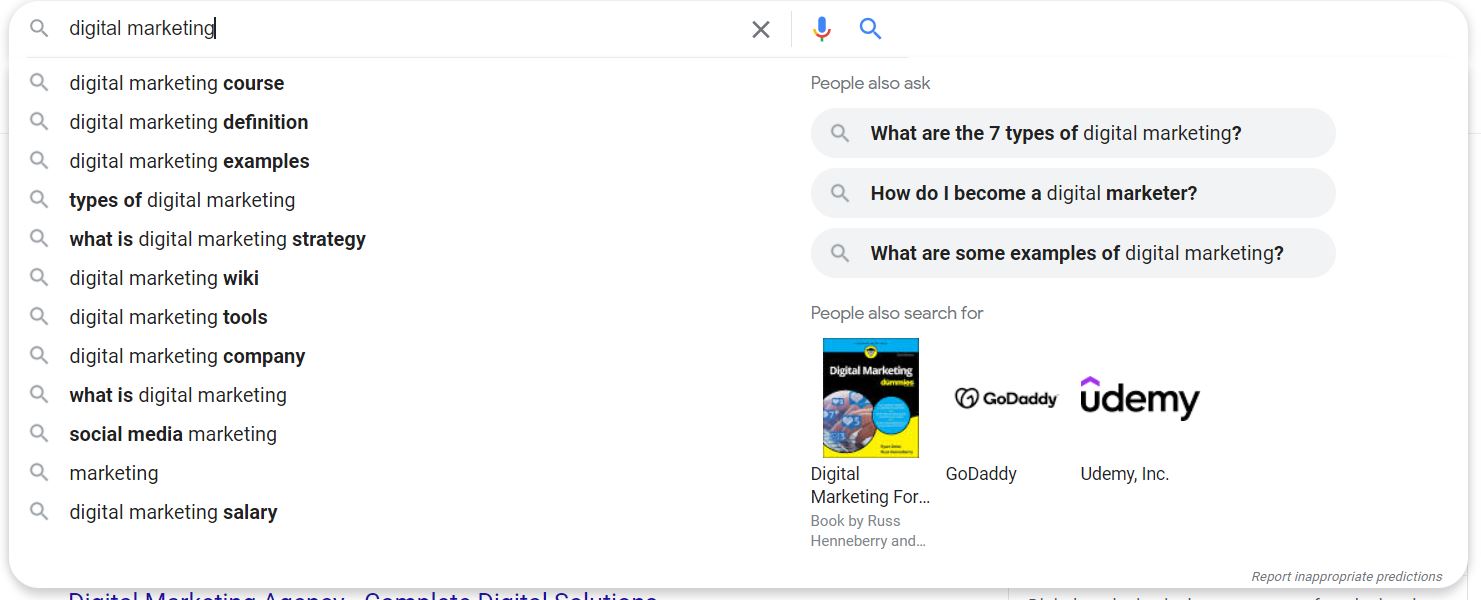The height and width of the screenshot is (600, 1481).
Task: Click inside the search input field
Action: pos(400,28)
